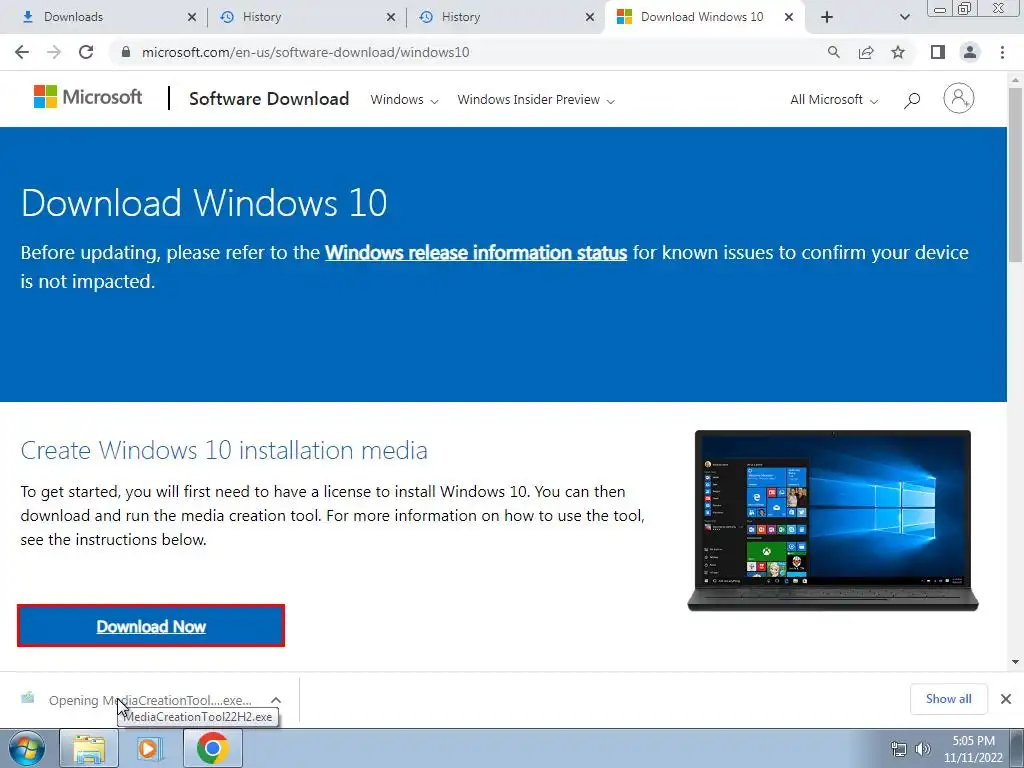The height and width of the screenshot is (768, 1024).
Task: Open the Microsoft site search
Action: coord(912,100)
